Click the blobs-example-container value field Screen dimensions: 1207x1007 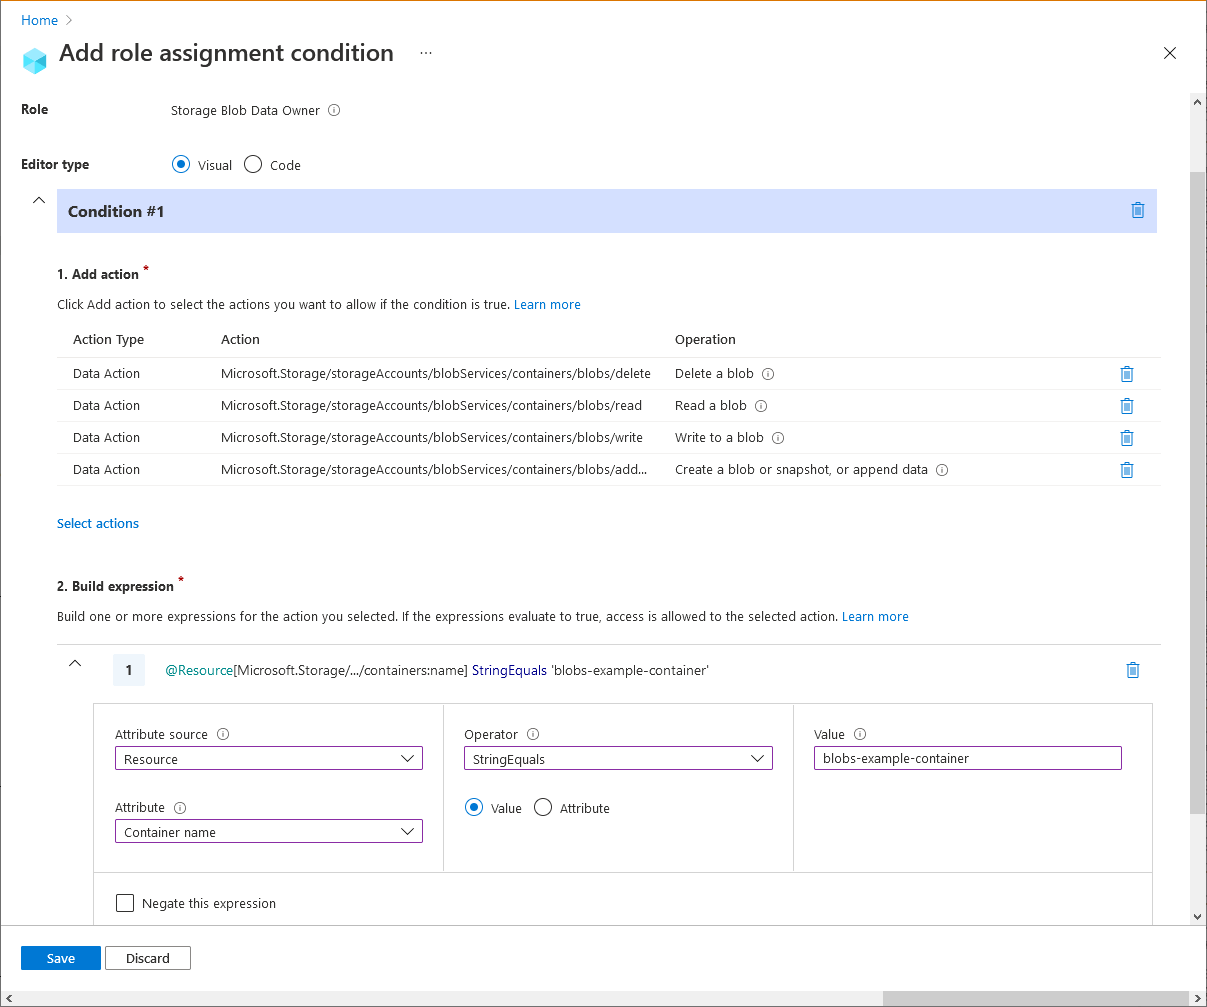[x=967, y=758]
